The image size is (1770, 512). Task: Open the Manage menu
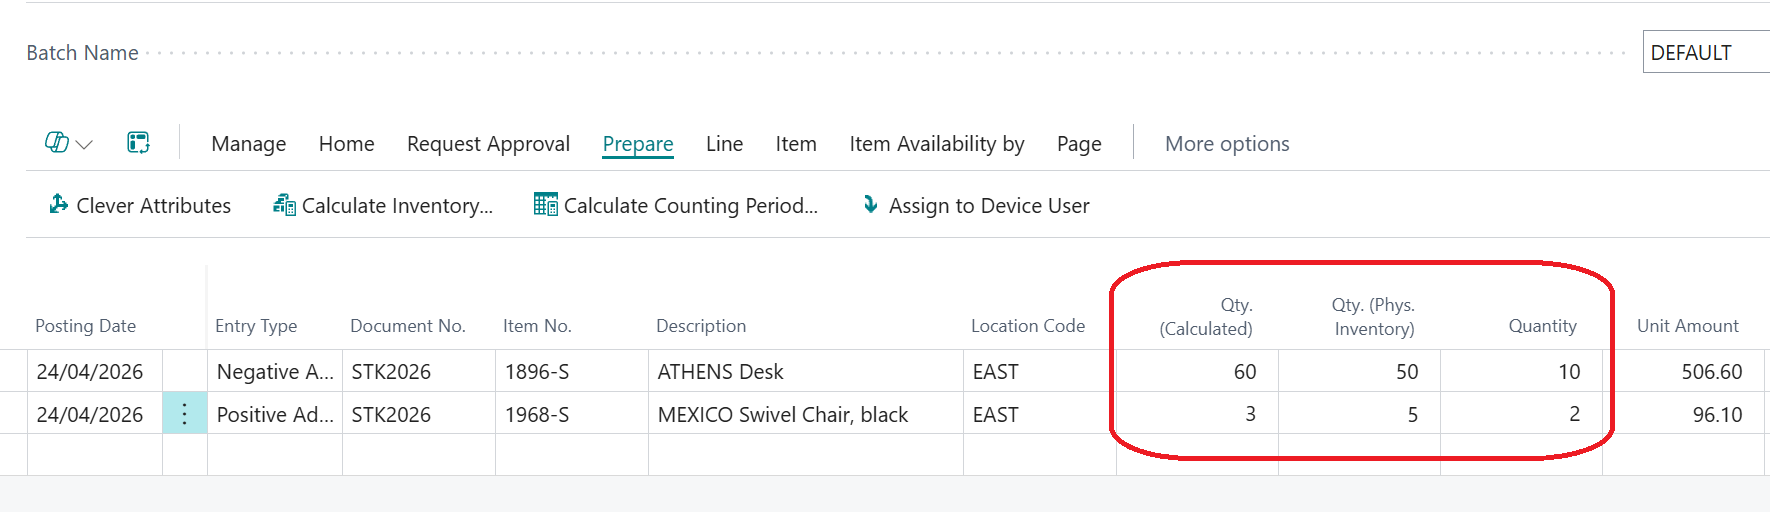pyautogui.click(x=249, y=144)
